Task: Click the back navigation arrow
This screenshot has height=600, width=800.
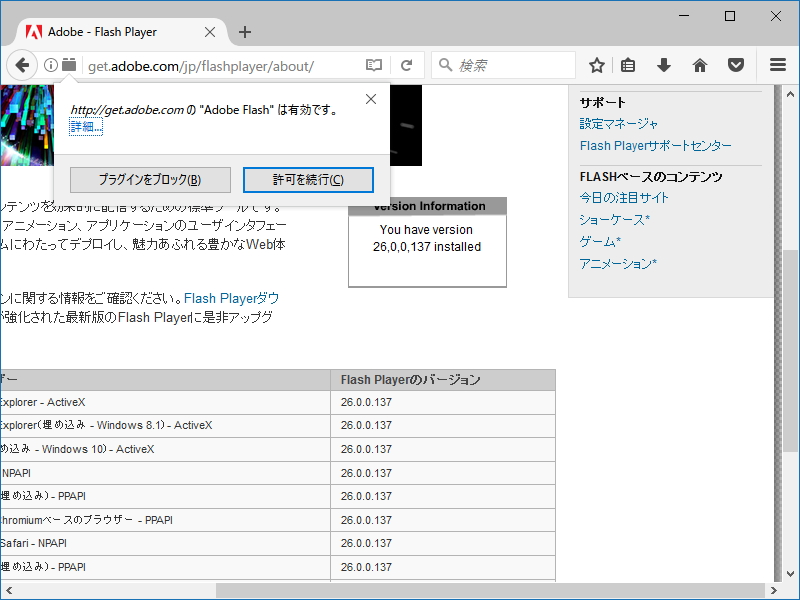Action: tap(22, 64)
